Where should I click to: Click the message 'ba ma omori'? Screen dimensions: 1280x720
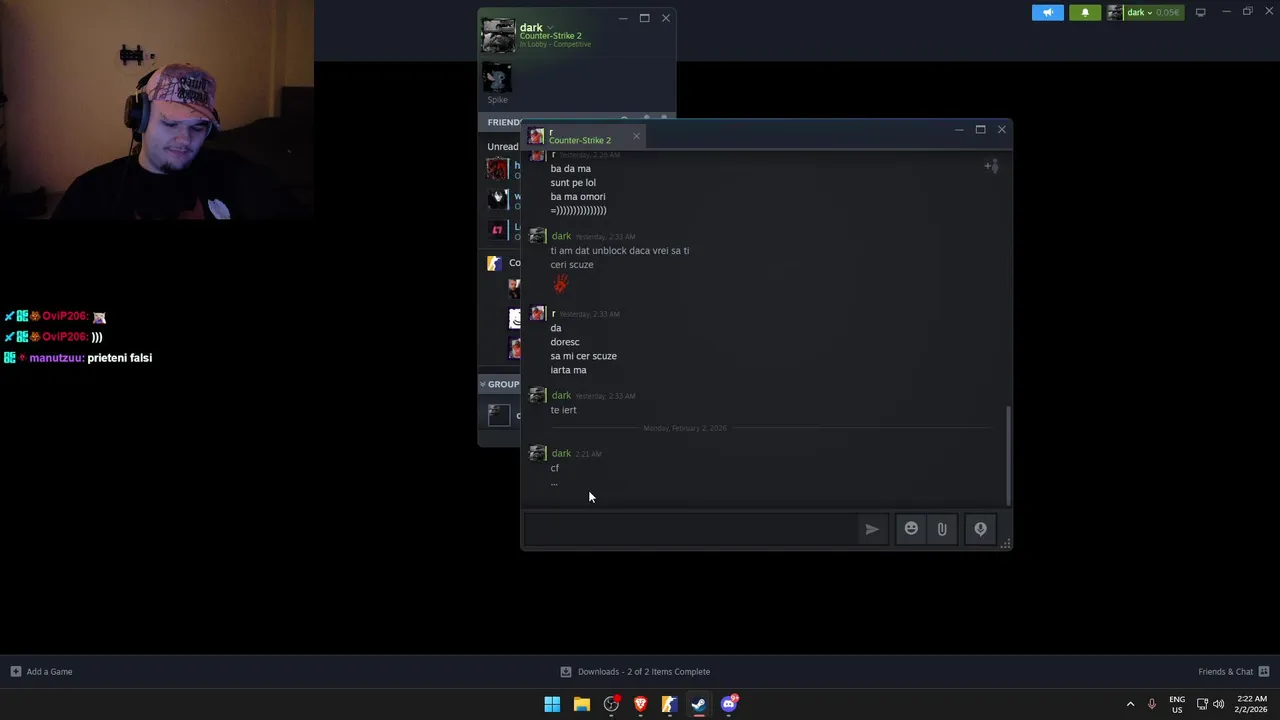[x=578, y=197]
